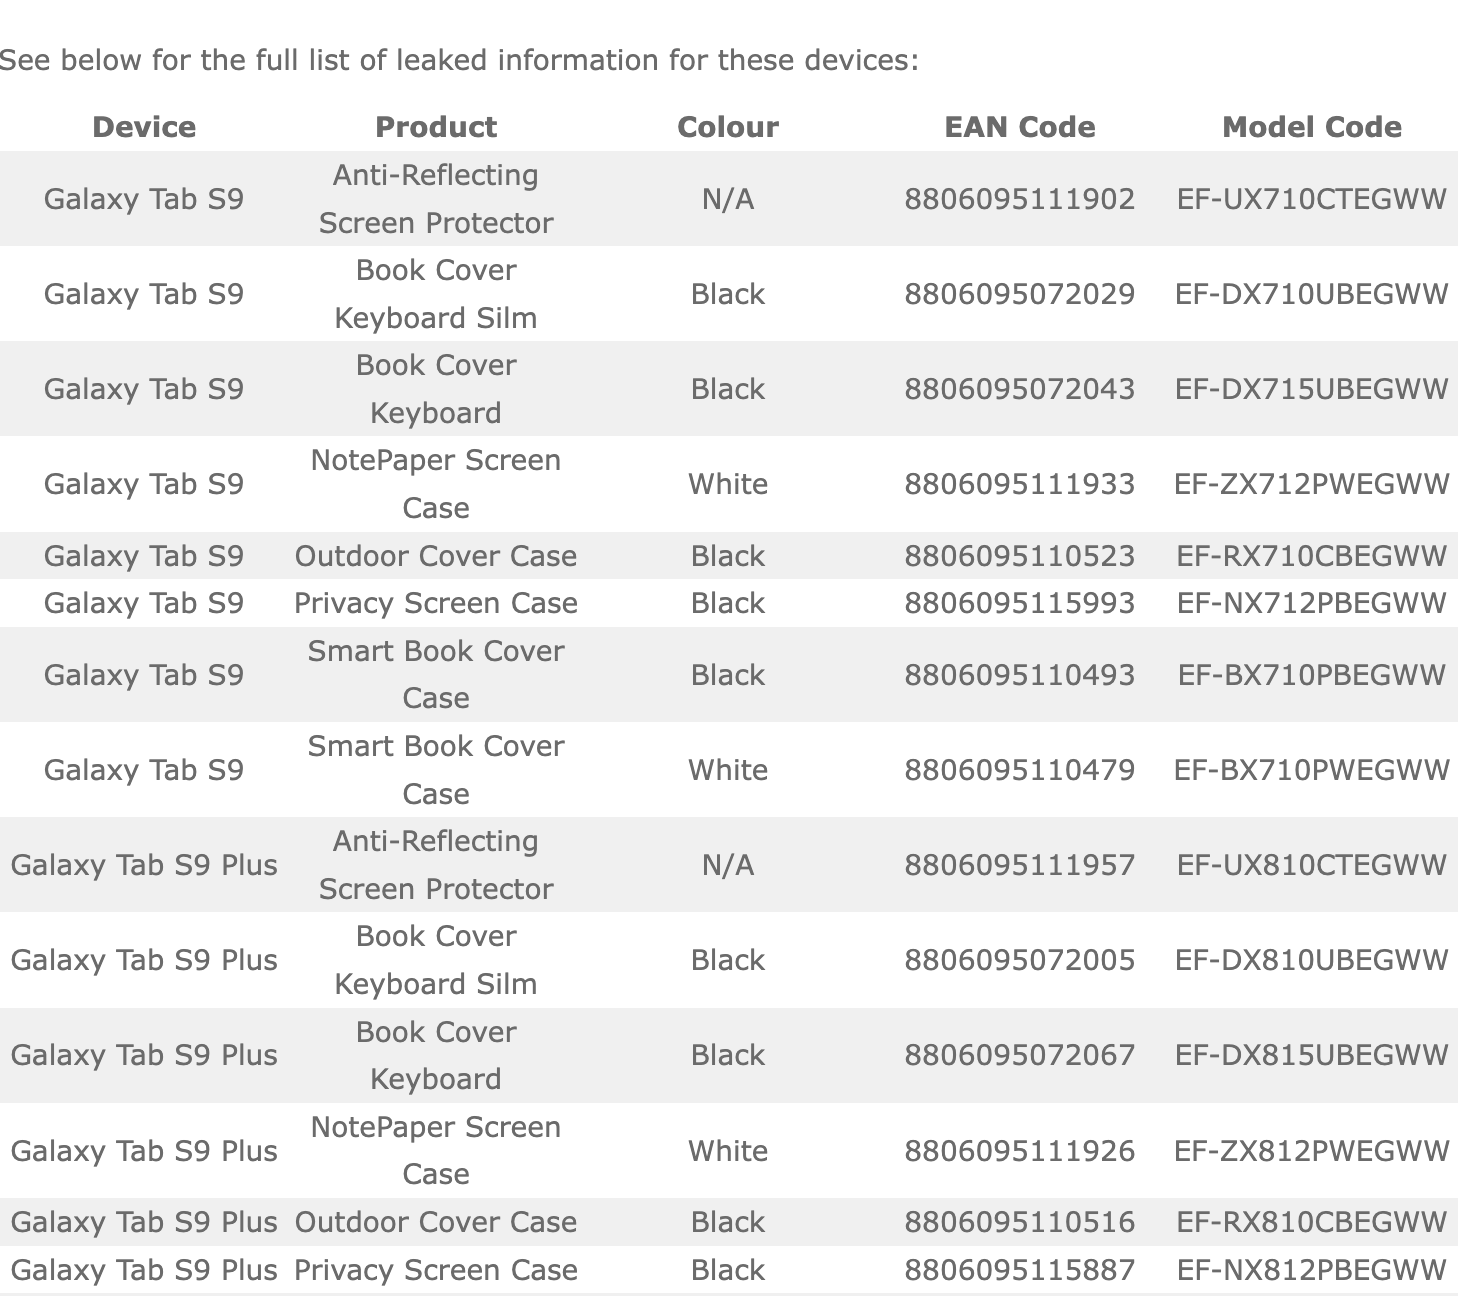Select model code EF-DX810UBEGWW
The height and width of the screenshot is (1296, 1464).
pos(1312,960)
